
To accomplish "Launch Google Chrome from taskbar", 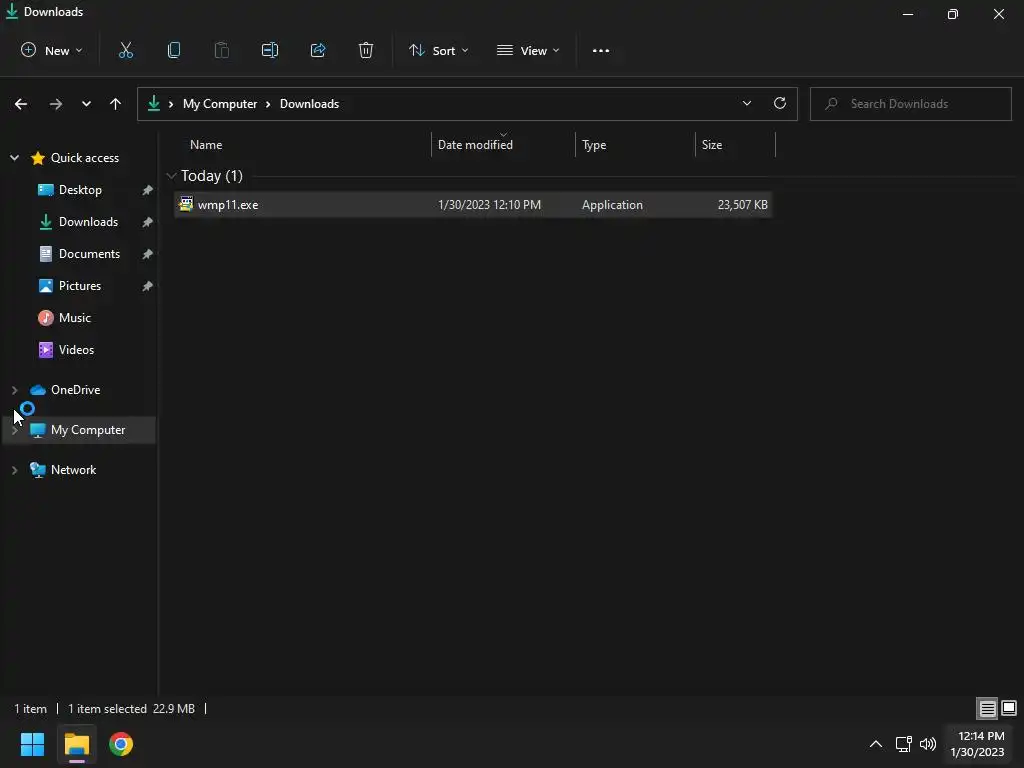I will point(121,744).
